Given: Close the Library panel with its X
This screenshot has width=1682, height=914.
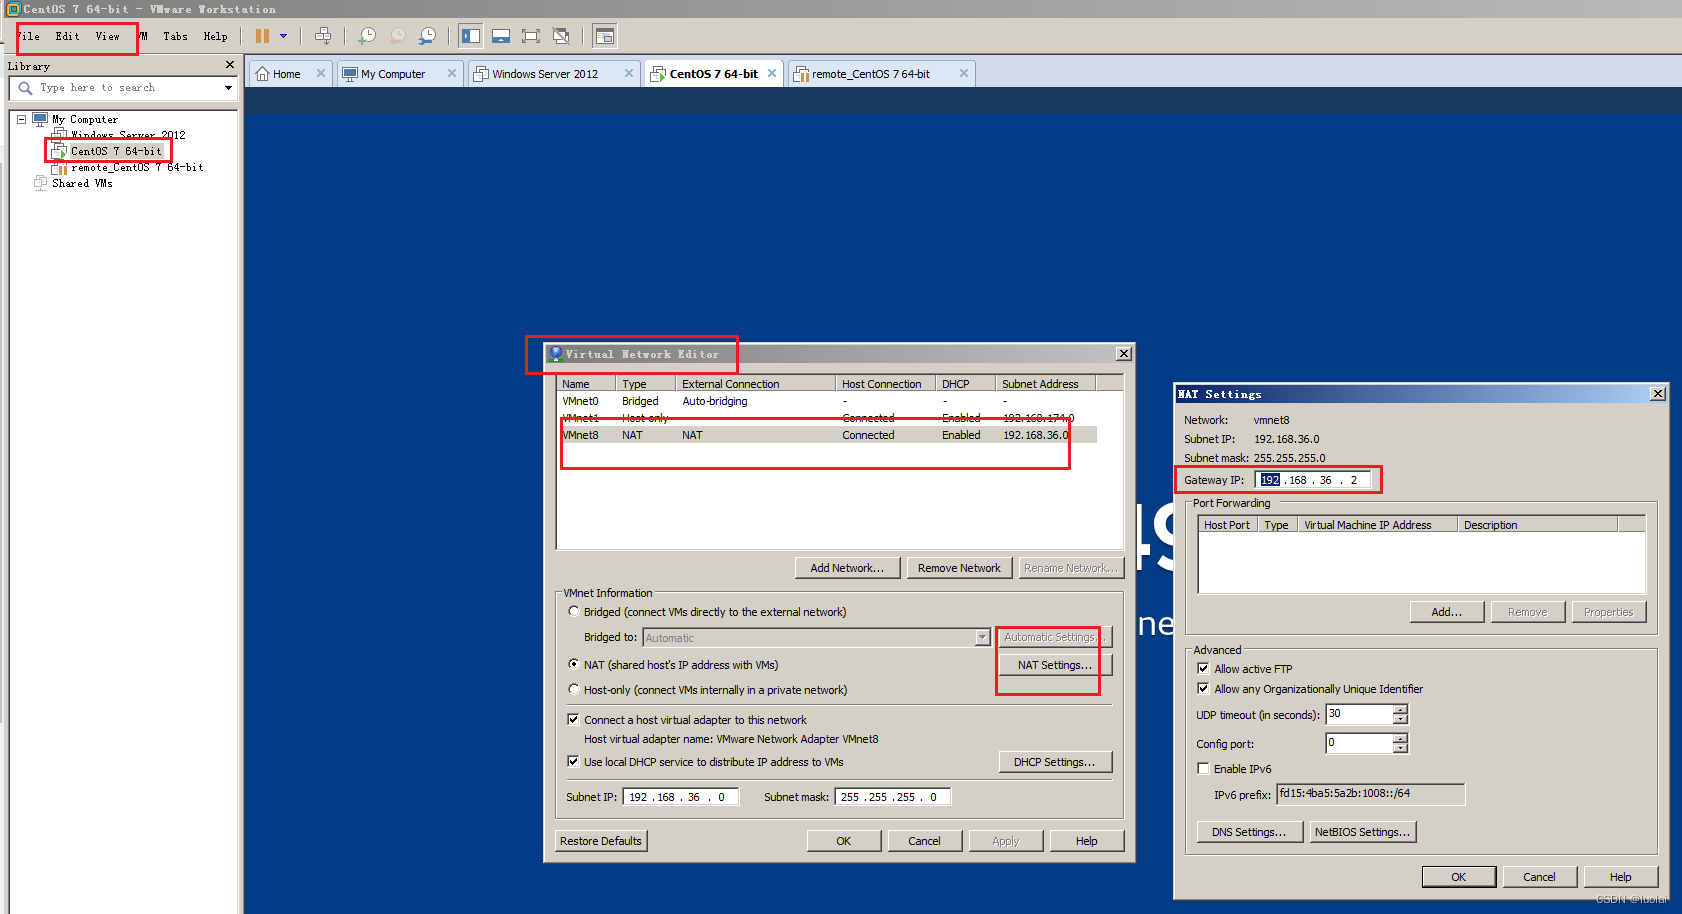Looking at the screenshot, I should 230,65.
